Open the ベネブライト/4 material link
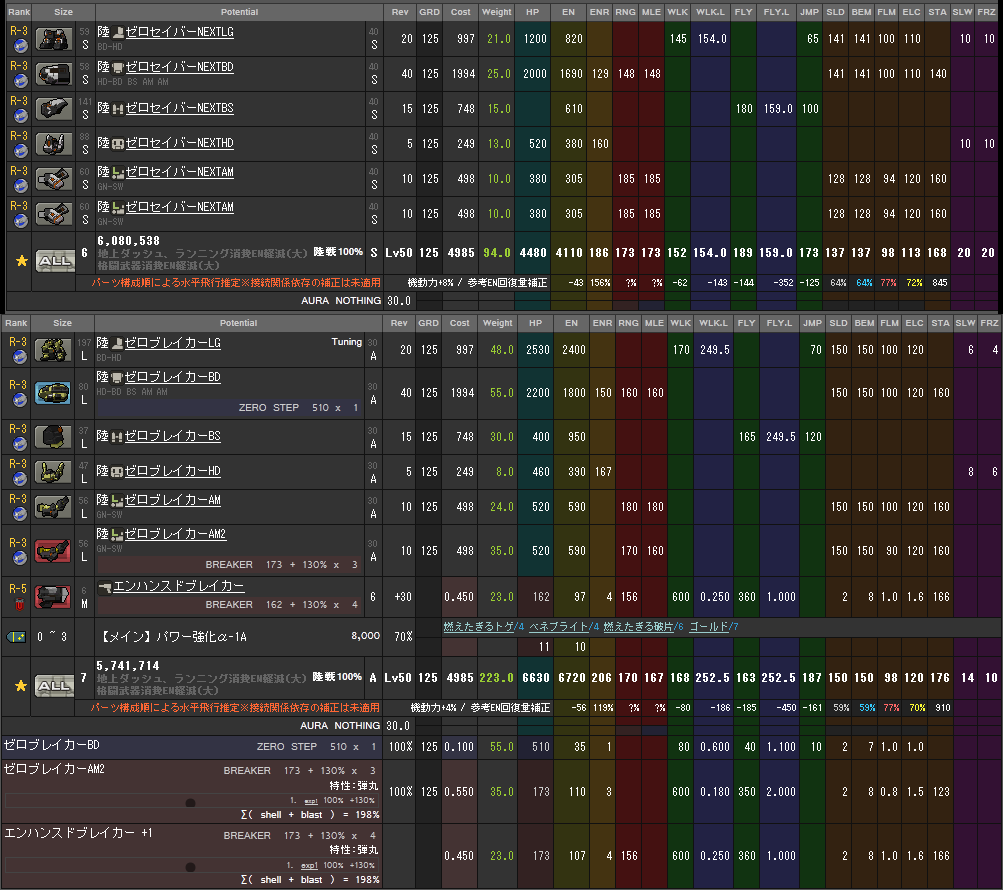1003x890 pixels. point(564,627)
